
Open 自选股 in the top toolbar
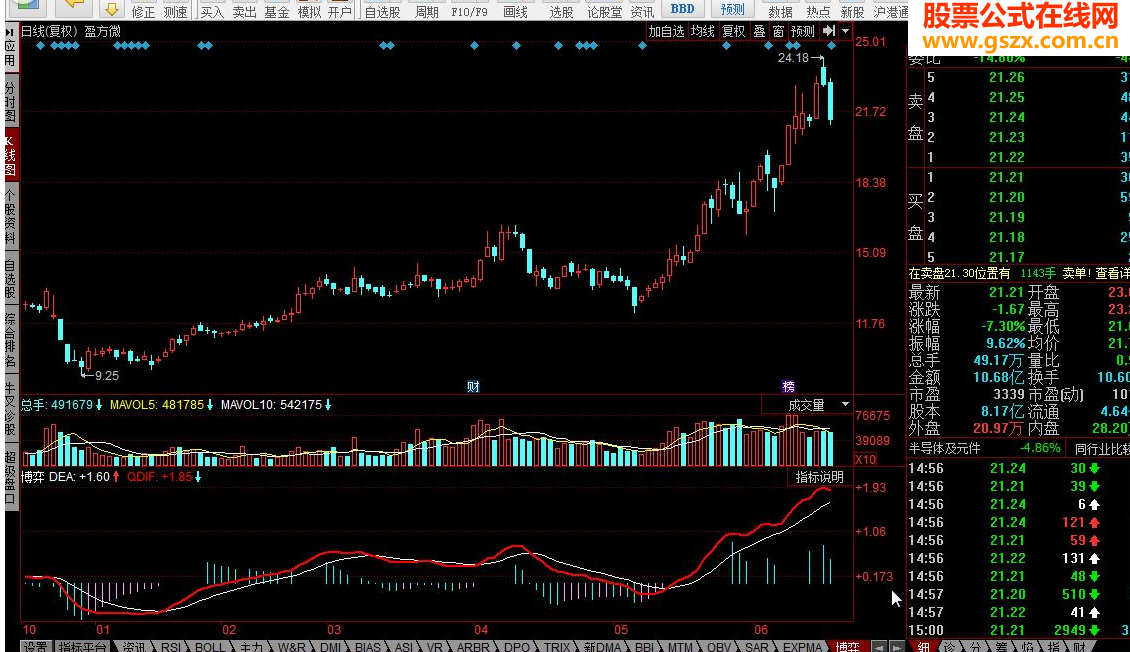pos(383,9)
